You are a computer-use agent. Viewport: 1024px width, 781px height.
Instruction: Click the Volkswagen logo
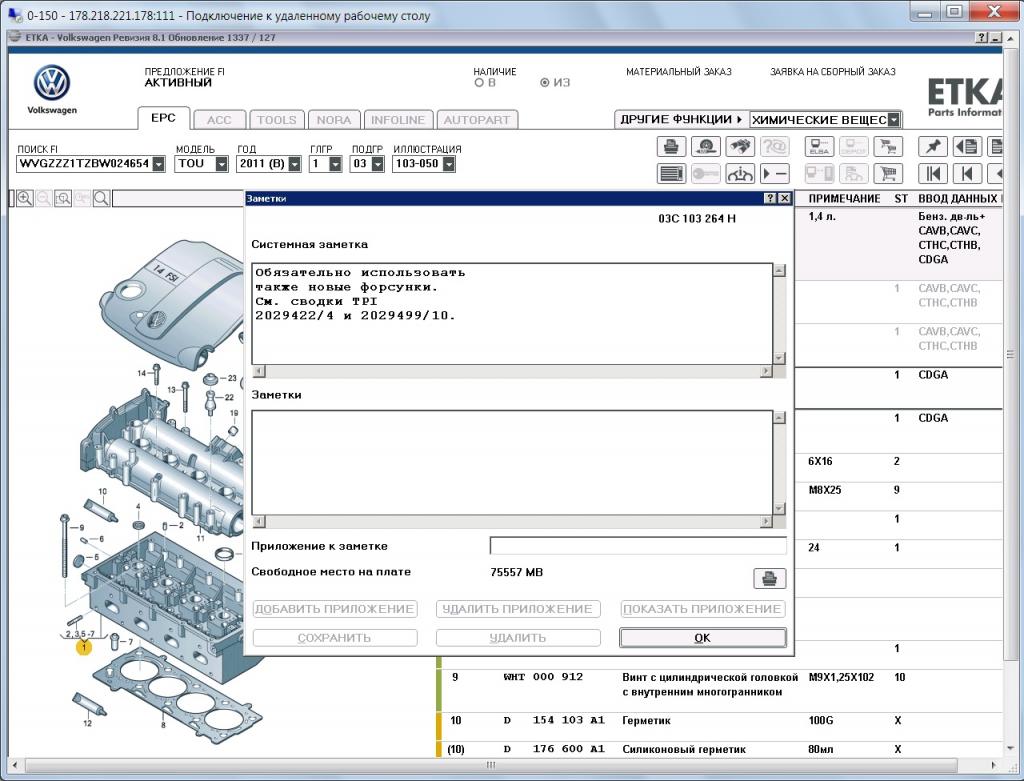52,83
